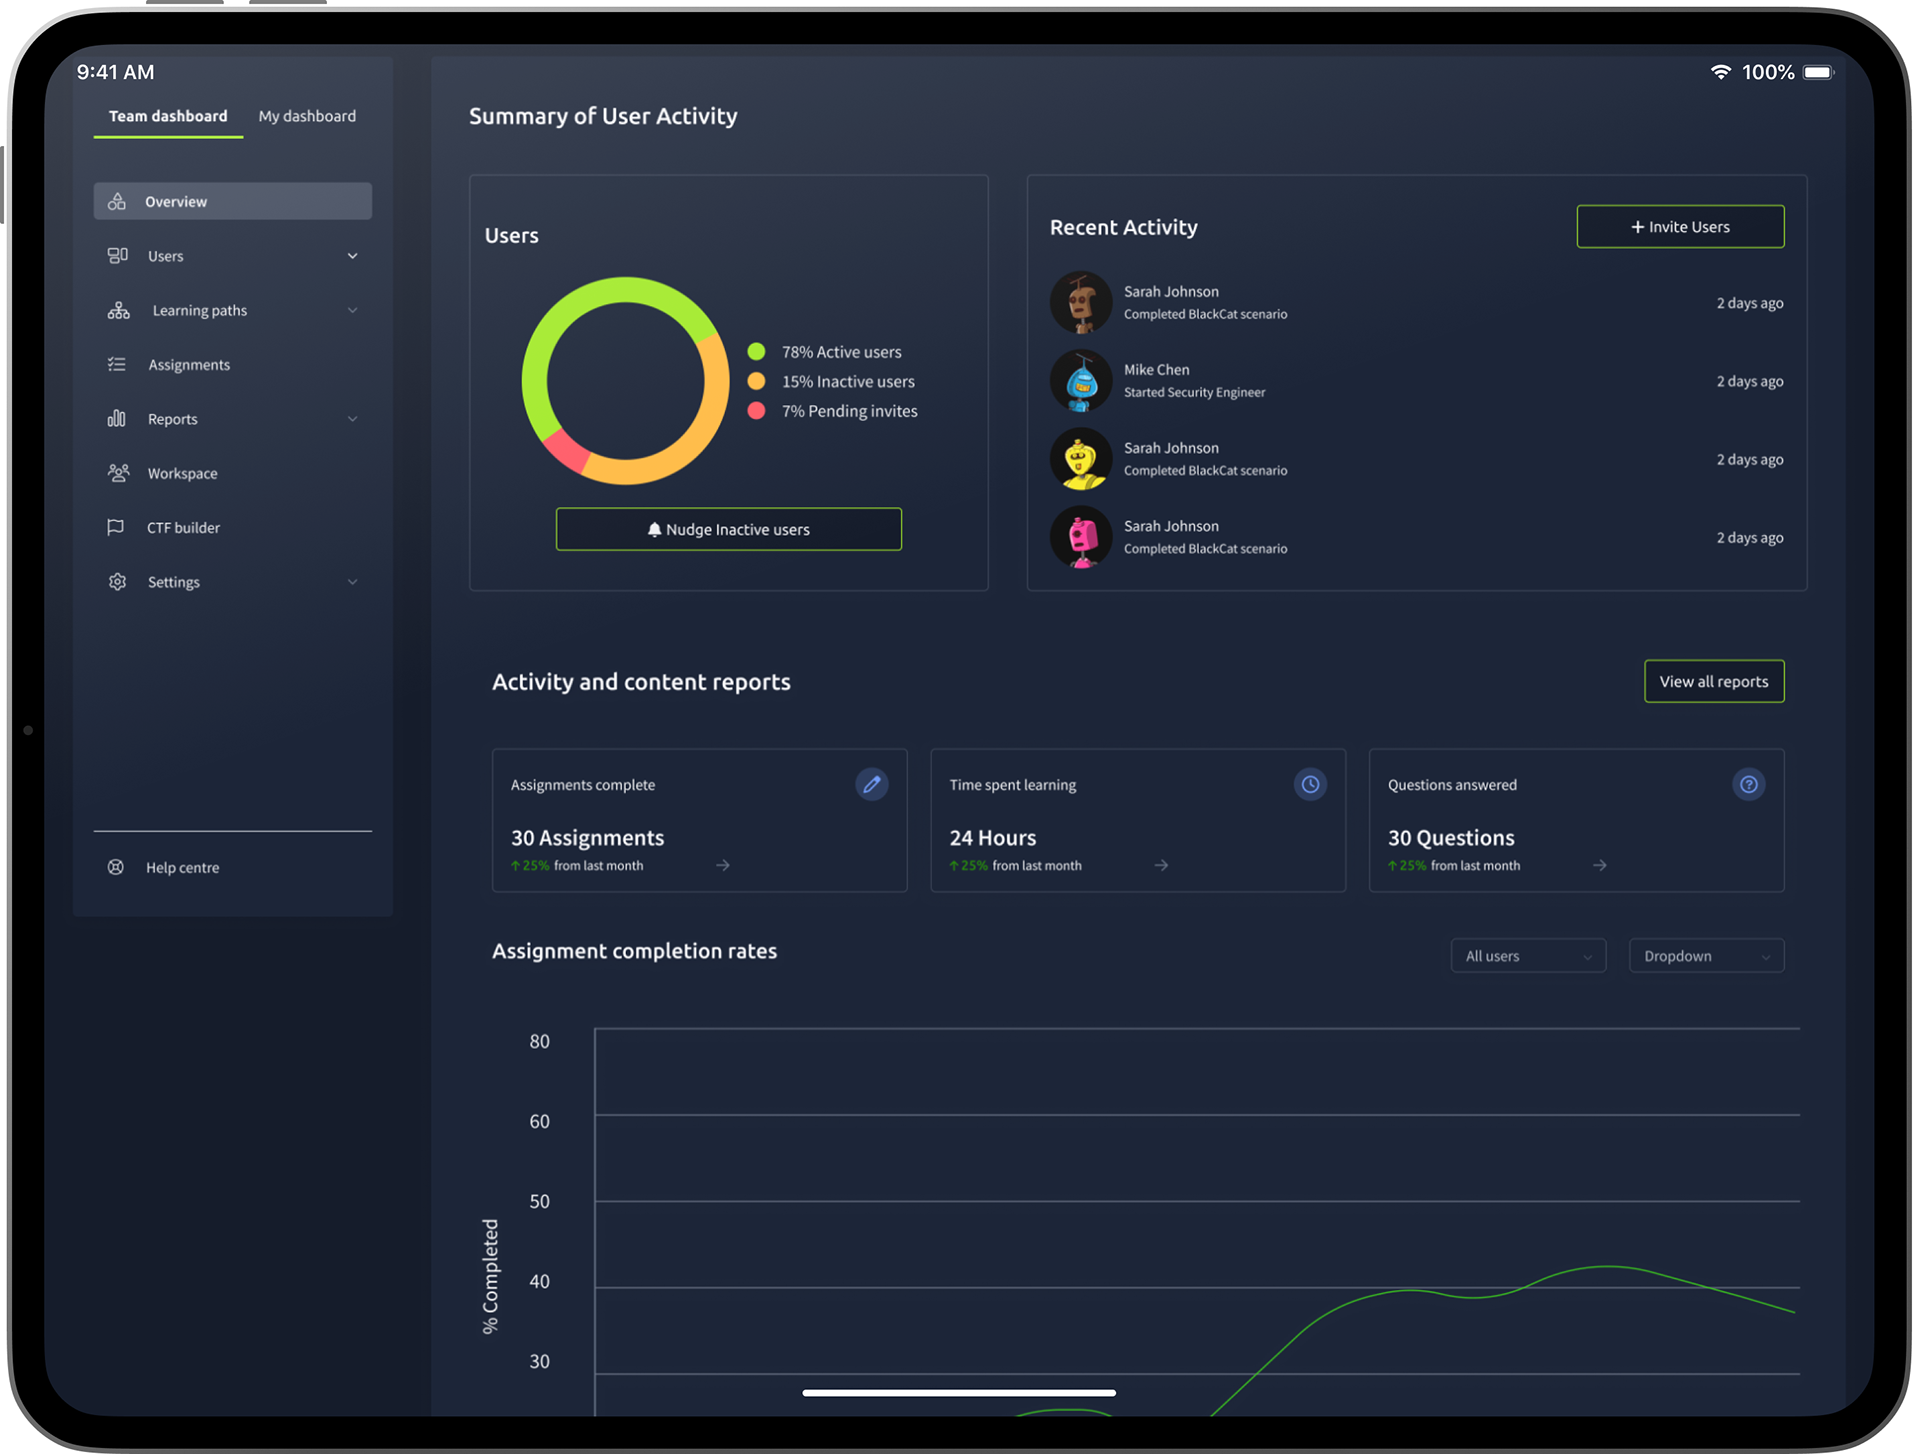Viewport: 1920px width, 1454px height.
Task: Click the Assignments checklist icon
Action: click(117, 364)
